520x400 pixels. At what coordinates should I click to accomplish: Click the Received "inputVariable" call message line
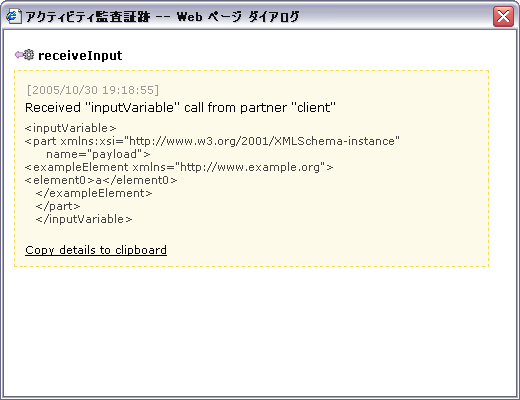(x=180, y=108)
